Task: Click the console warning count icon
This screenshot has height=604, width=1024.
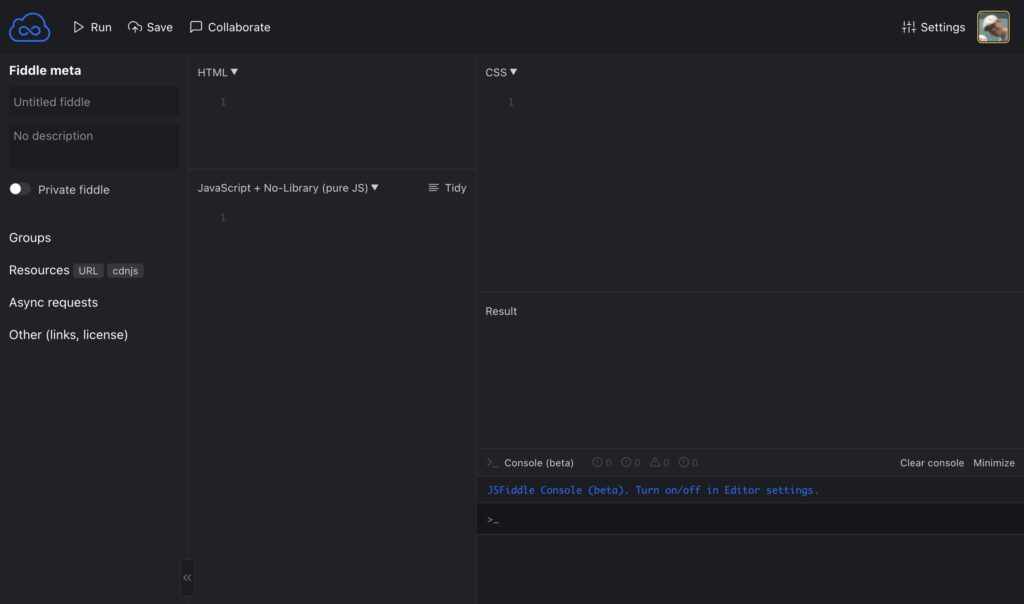Action: (655, 463)
